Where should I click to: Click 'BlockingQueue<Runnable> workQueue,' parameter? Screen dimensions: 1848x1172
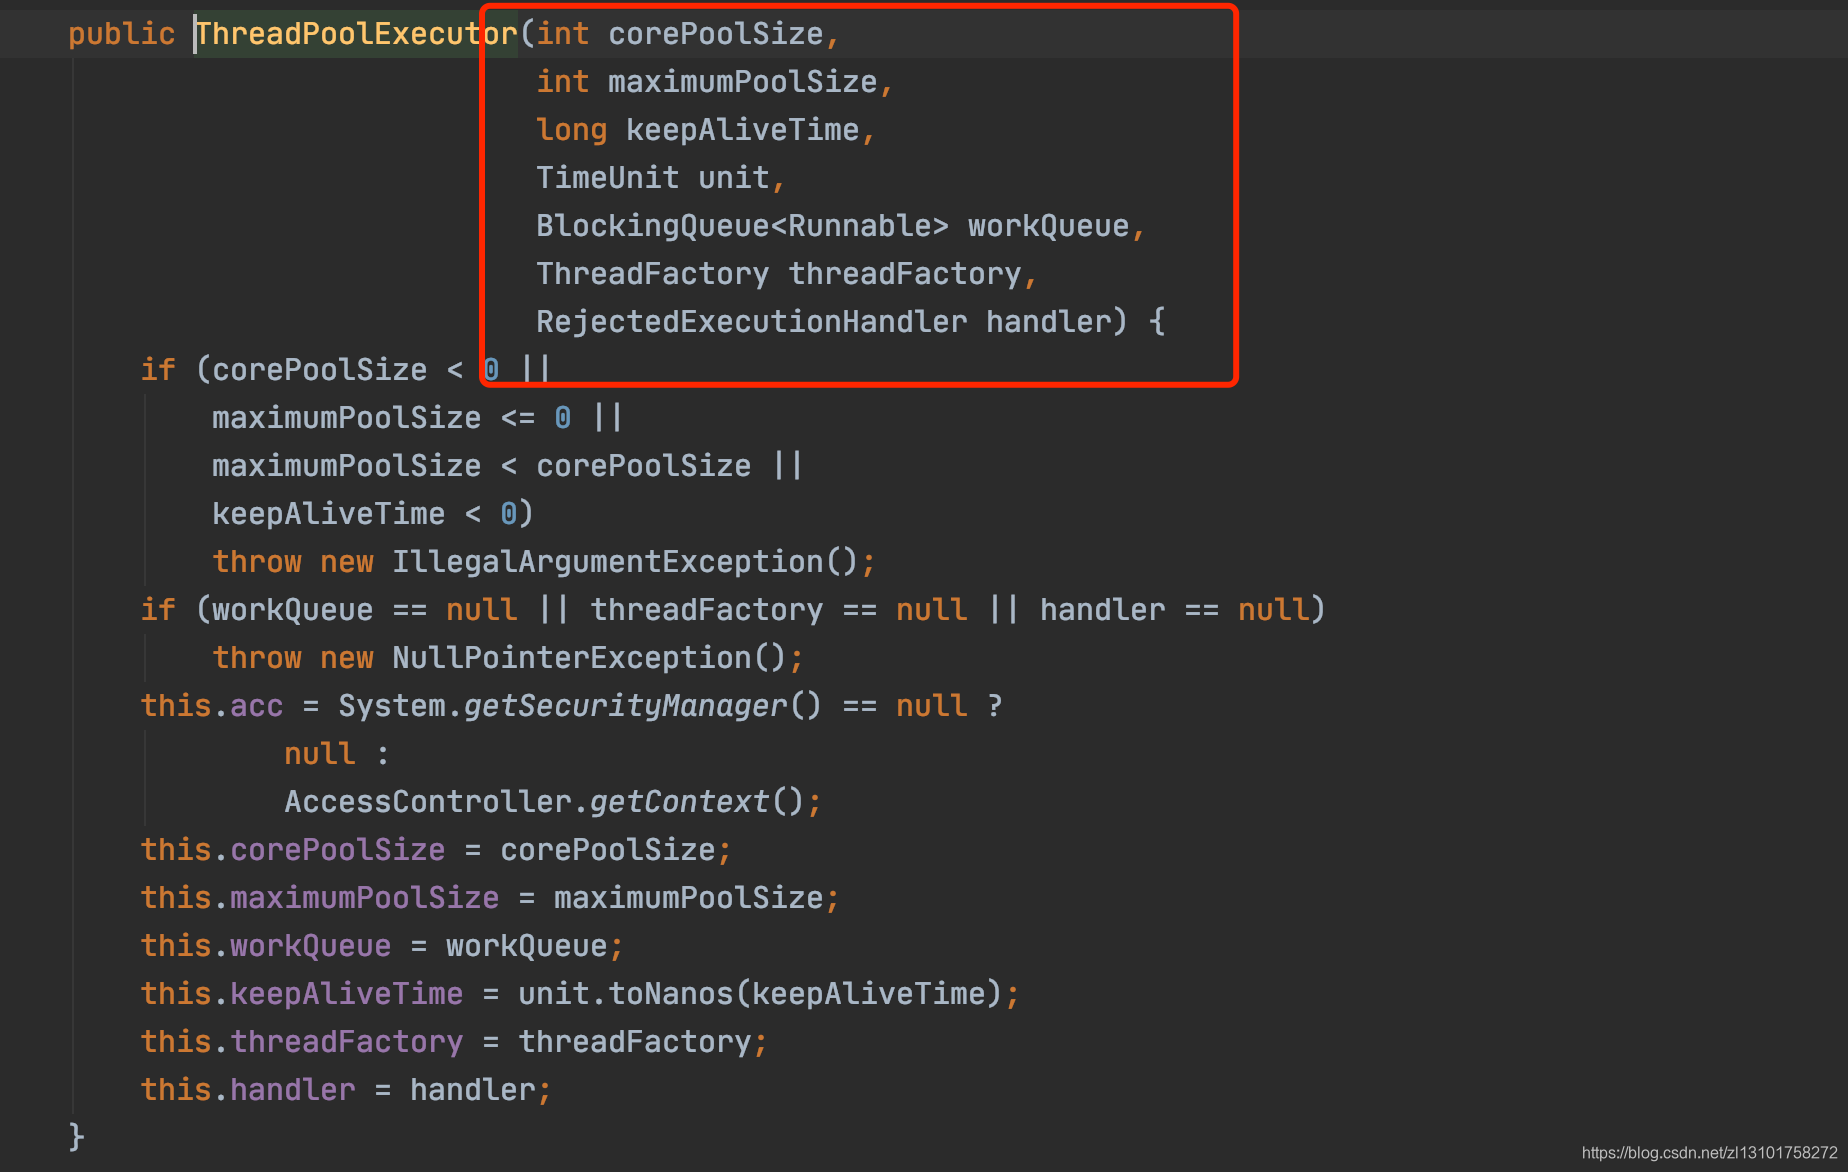pyautogui.click(x=840, y=226)
